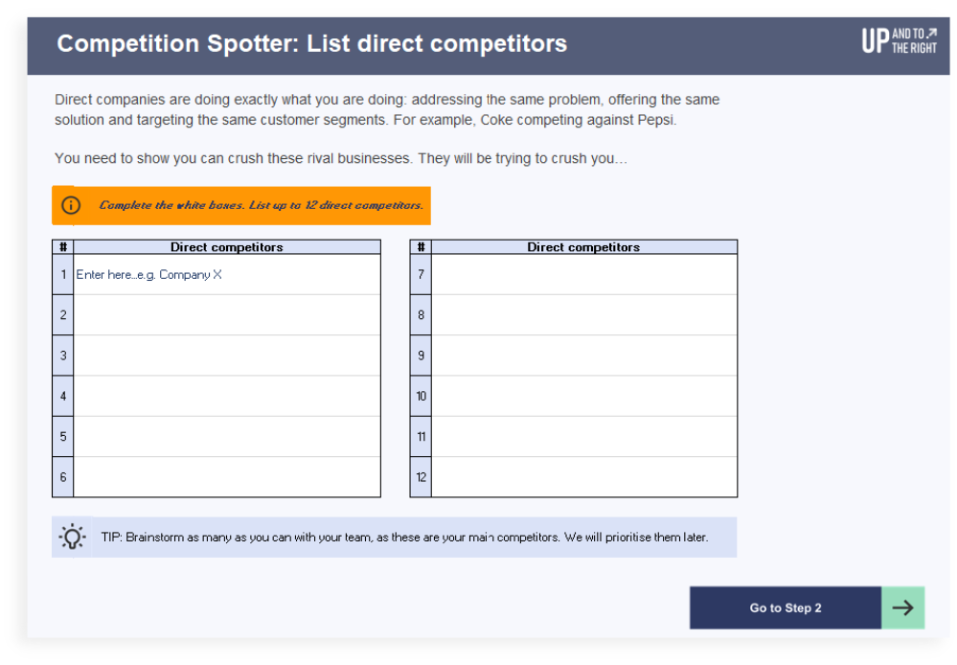Select competitor input box number 1
Image resolution: width=957 pixels, height=665 pixels.
tap(227, 275)
